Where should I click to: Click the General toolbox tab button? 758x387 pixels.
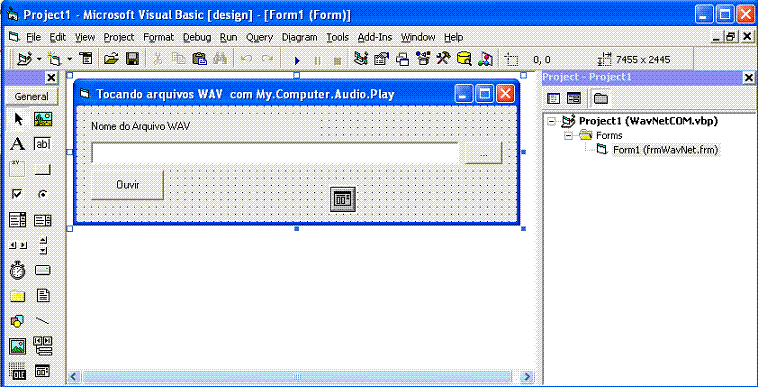click(x=31, y=96)
